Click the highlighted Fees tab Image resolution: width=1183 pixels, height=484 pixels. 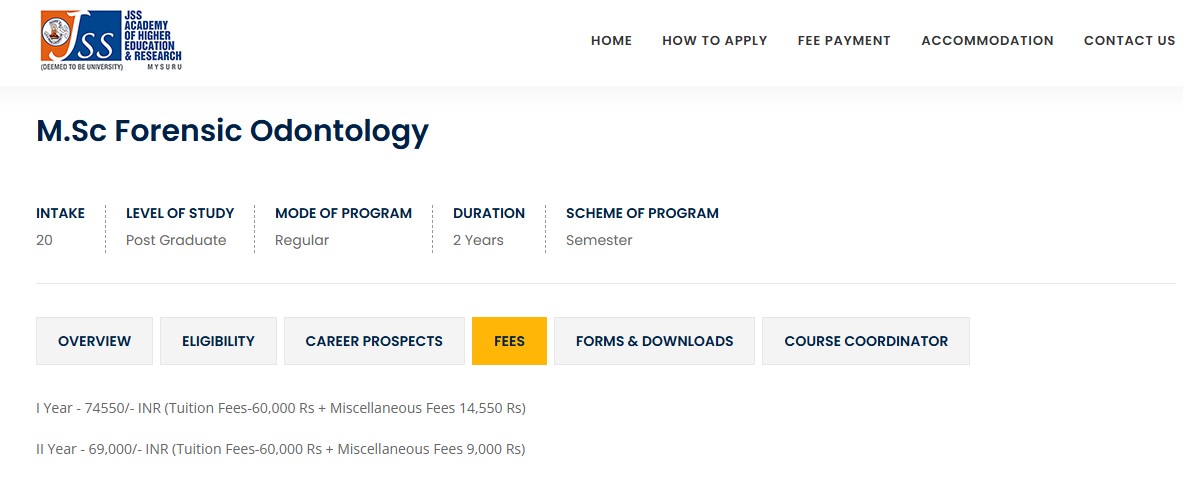pyautogui.click(x=509, y=341)
